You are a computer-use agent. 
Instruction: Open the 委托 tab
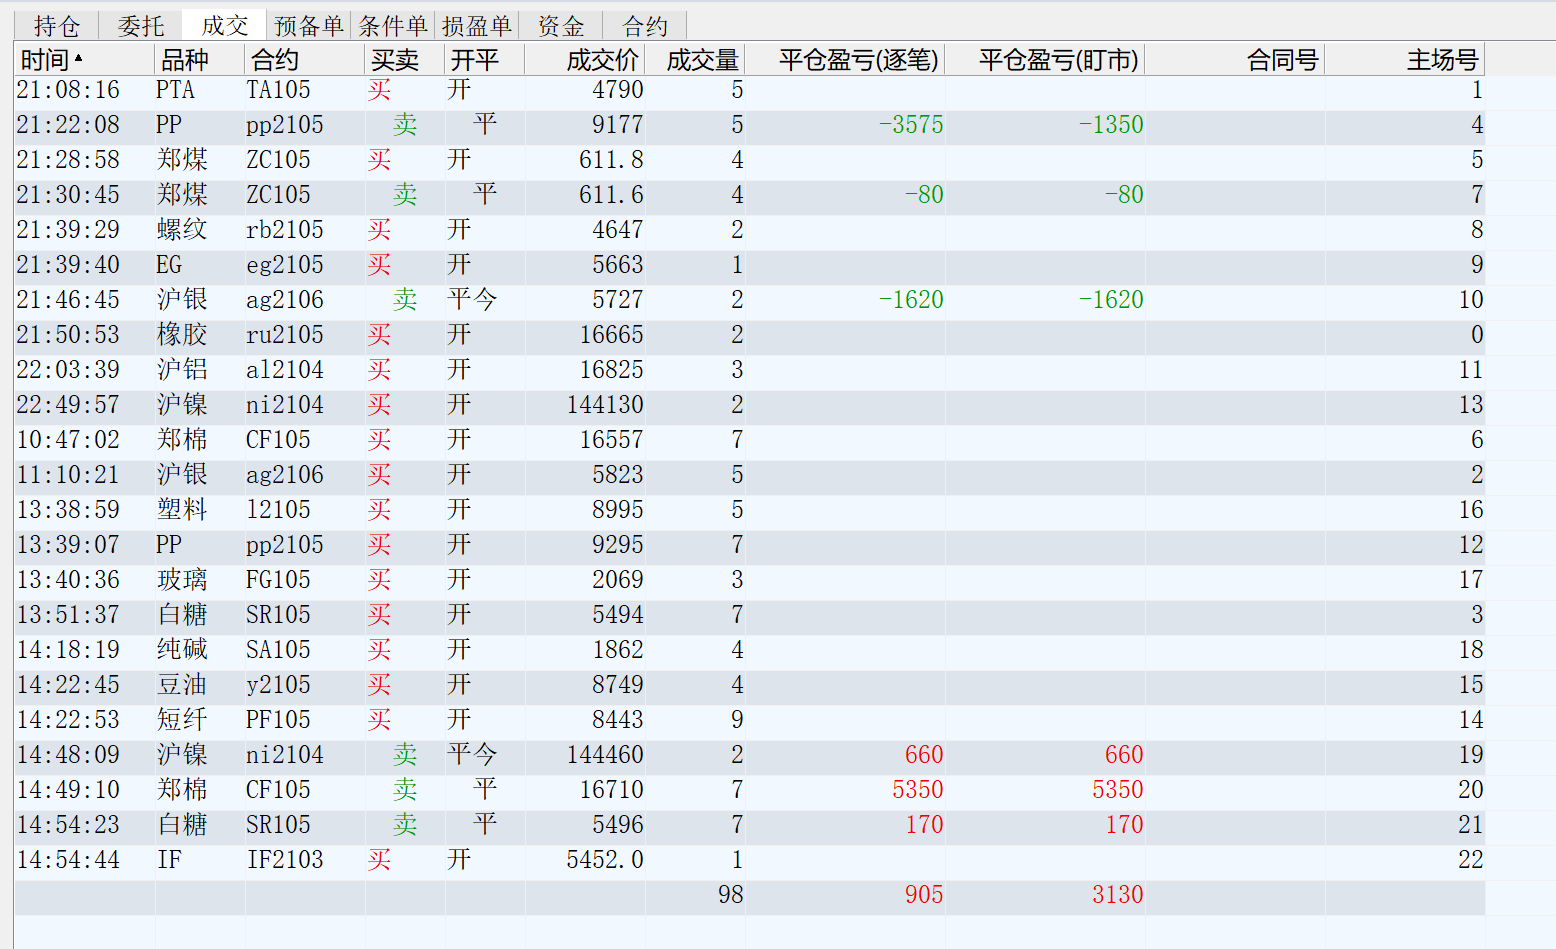[x=140, y=26]
